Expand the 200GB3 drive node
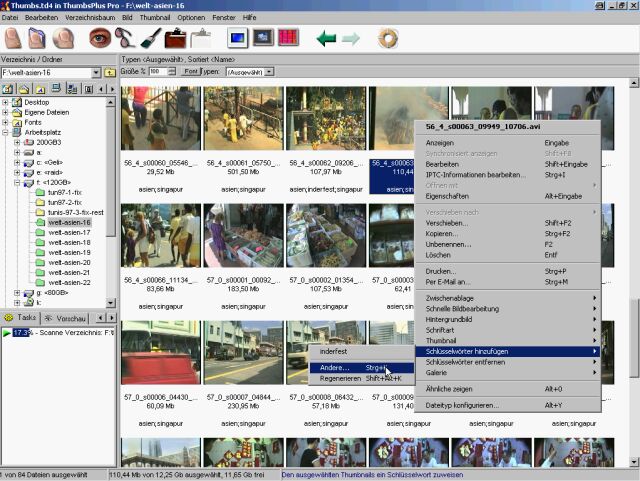 (17, 142)
